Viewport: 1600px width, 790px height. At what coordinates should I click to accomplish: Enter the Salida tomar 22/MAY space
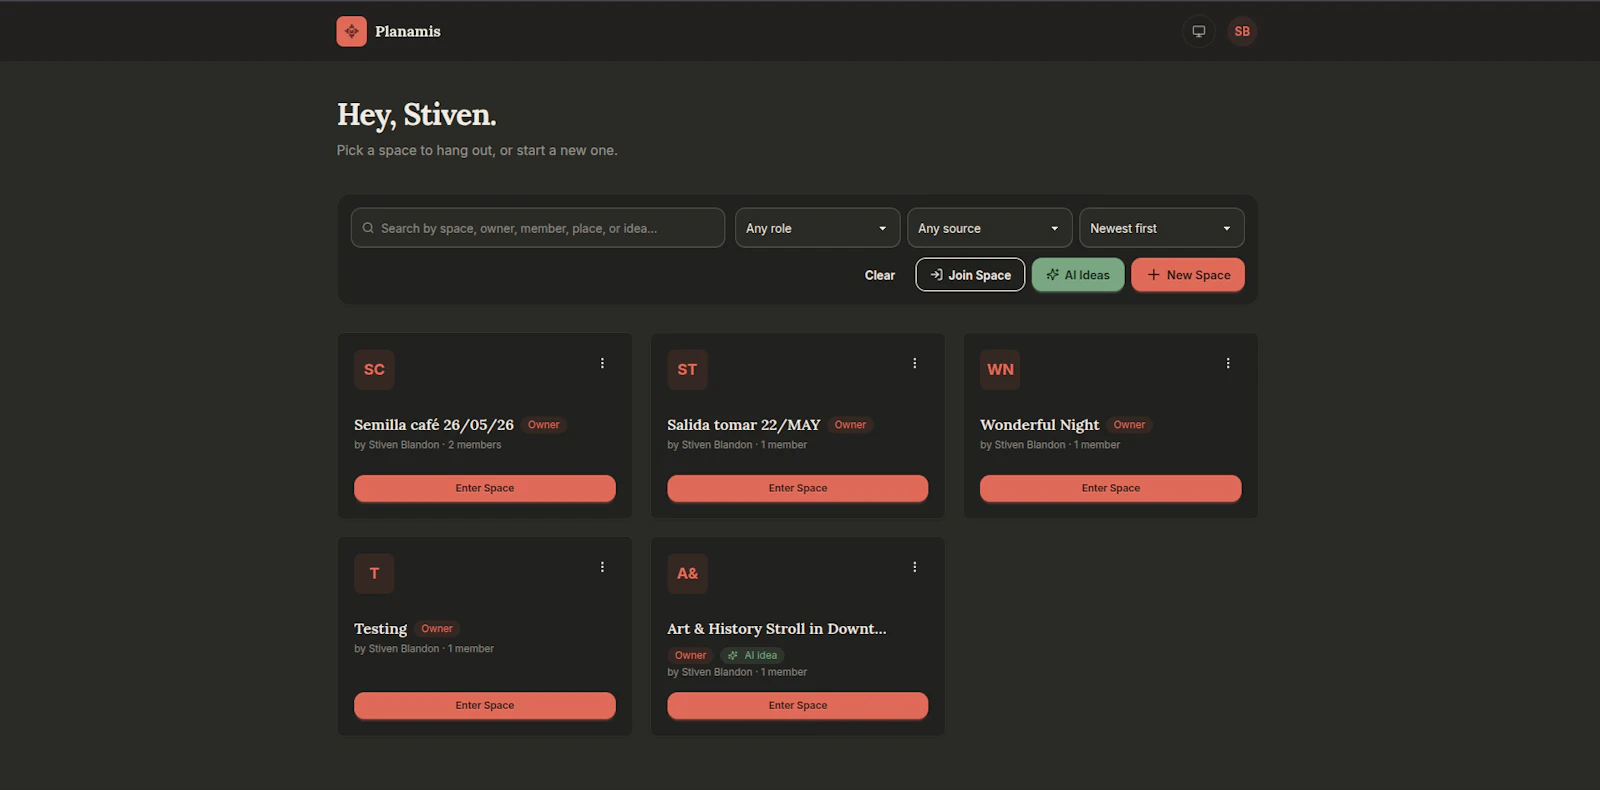tap(798, 488)
